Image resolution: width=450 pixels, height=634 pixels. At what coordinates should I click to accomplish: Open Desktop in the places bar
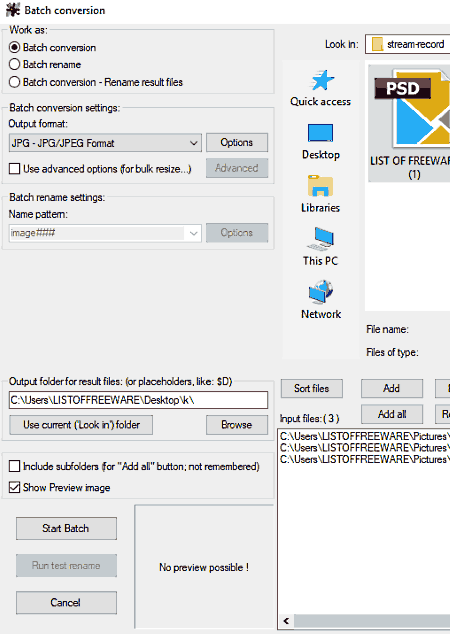(321, 142)
